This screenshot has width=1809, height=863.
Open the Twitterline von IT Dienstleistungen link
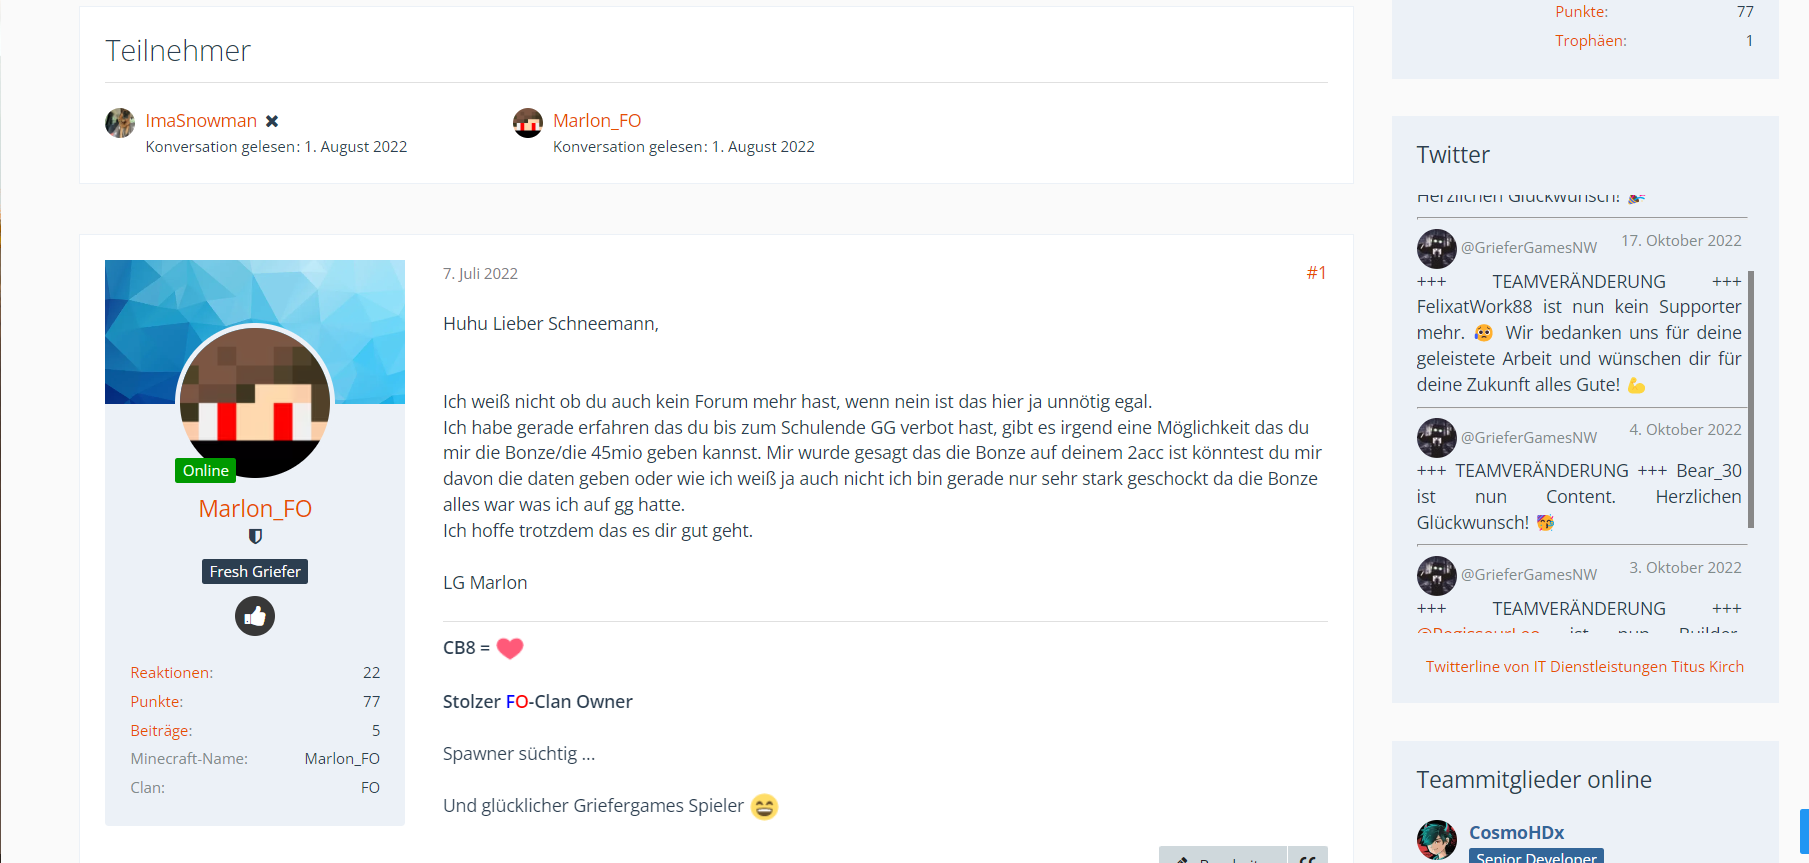click(x=1585, y=667)
